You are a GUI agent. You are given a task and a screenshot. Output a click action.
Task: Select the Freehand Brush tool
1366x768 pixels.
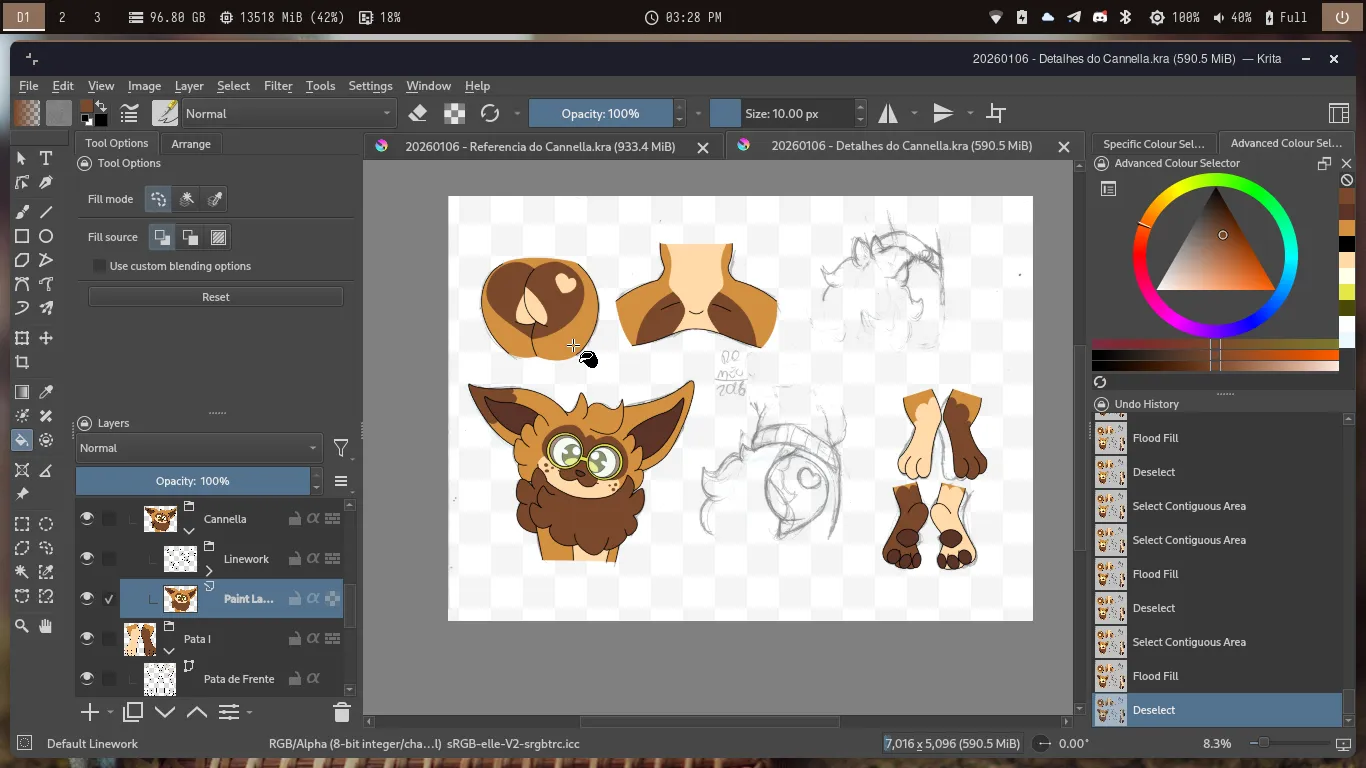[22, 212]
